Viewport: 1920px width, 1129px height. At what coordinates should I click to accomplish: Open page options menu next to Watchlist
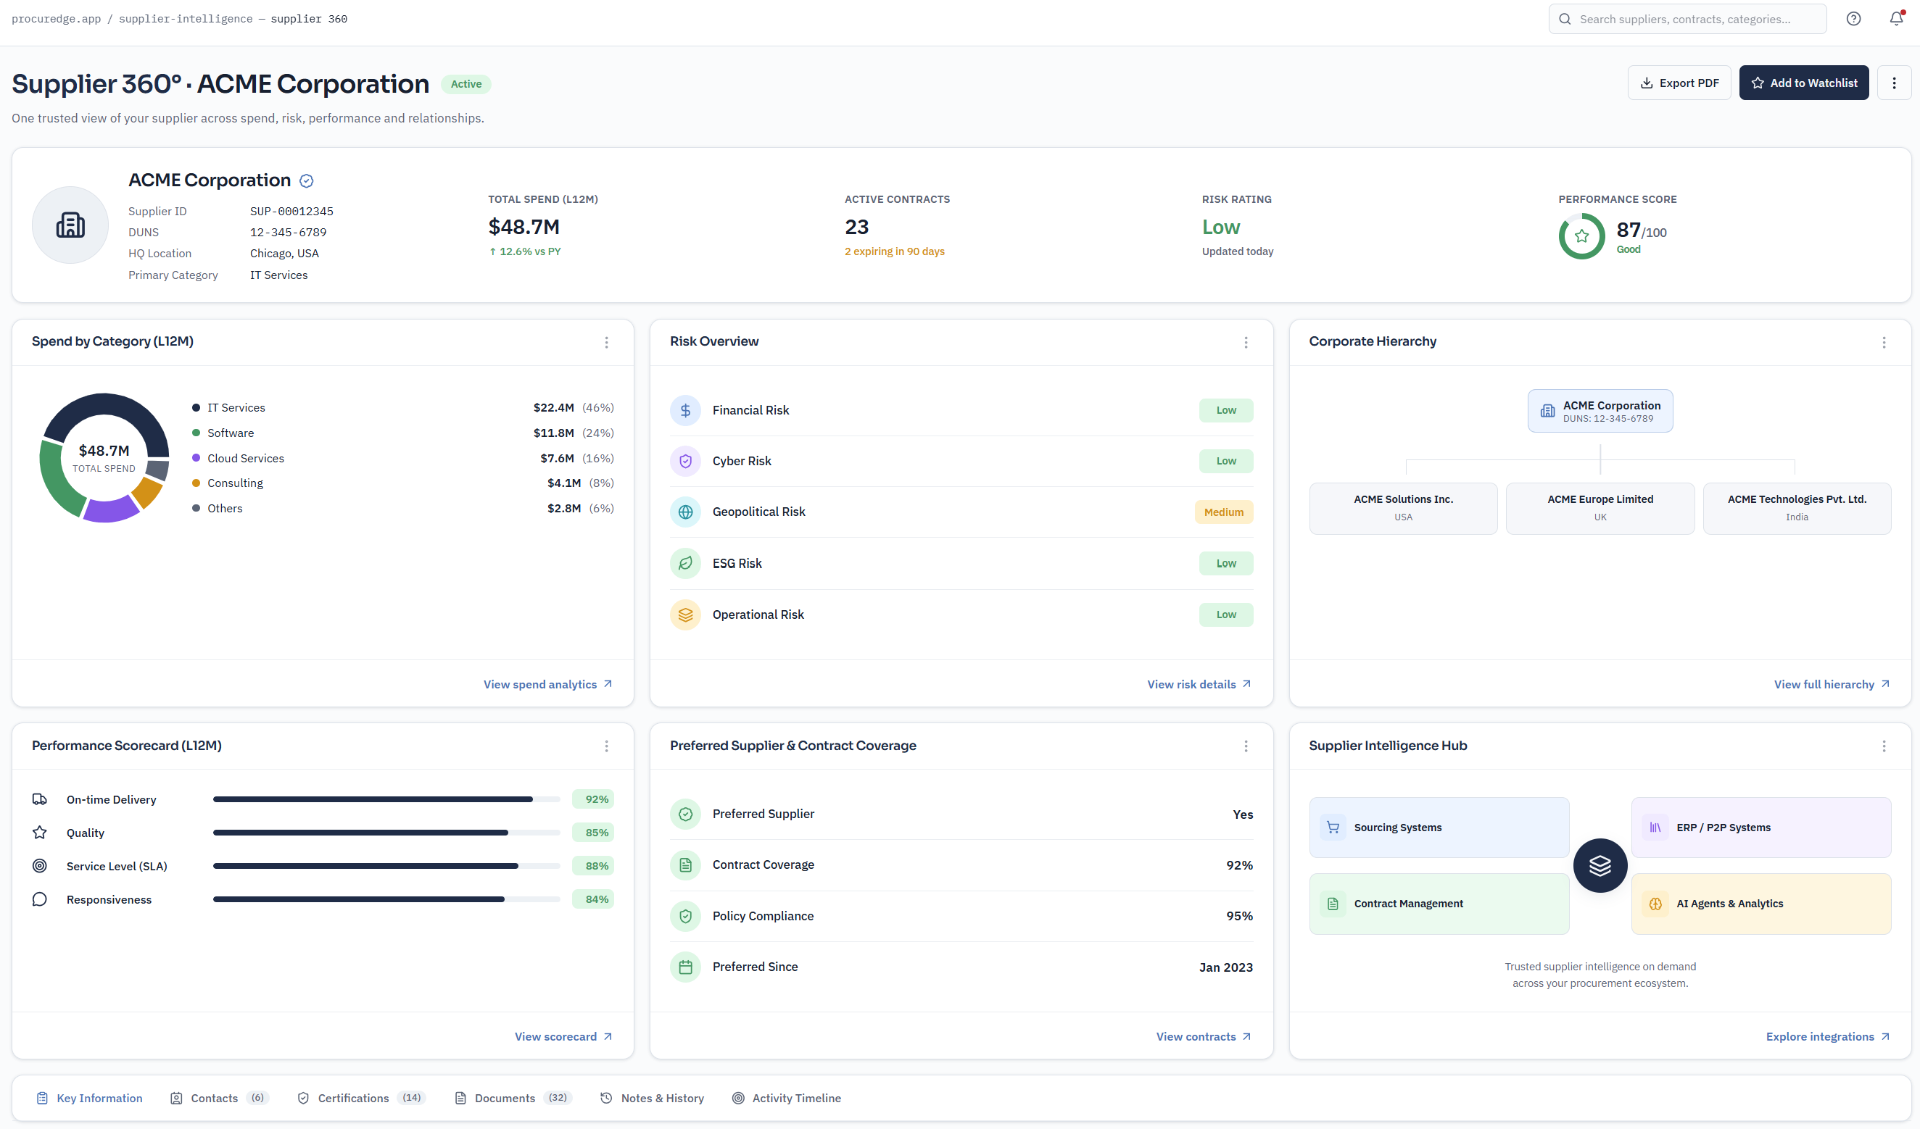[x=1894, y=83]
